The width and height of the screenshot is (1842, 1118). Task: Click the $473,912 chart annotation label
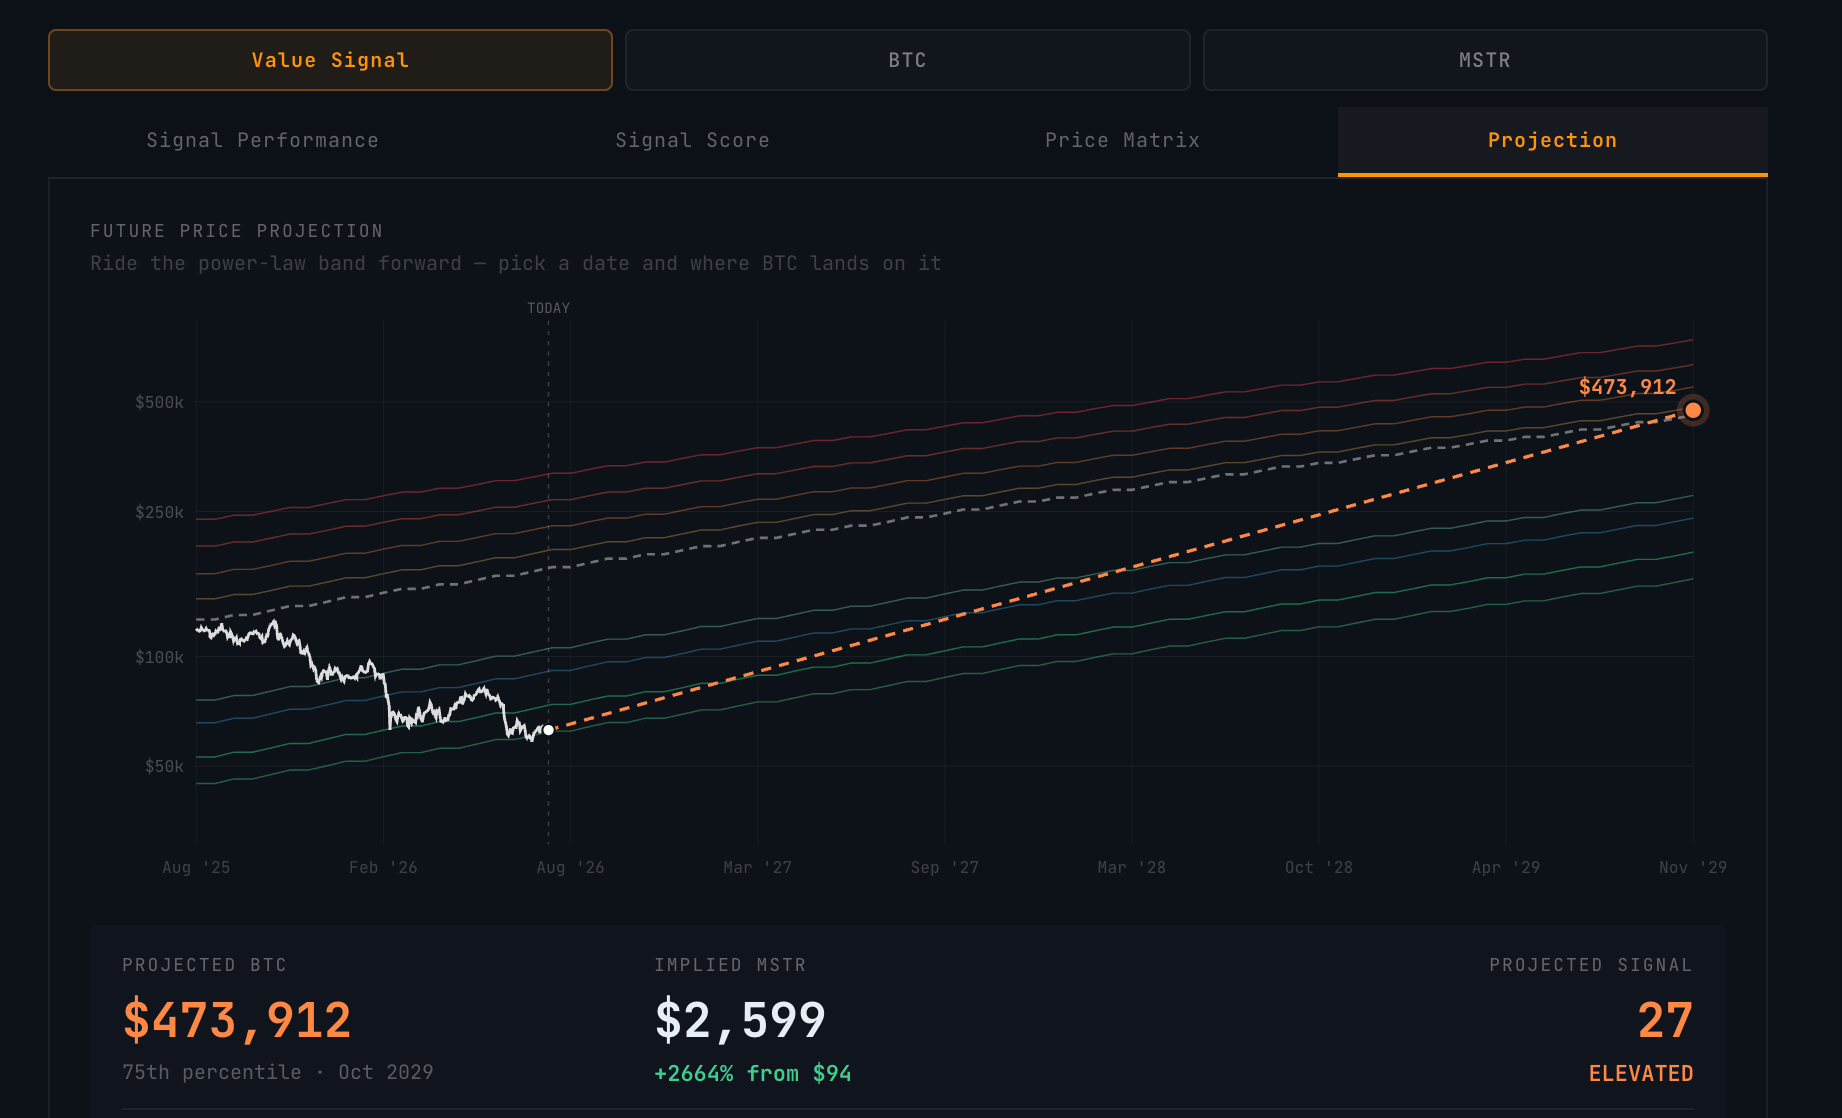(x=1627, y=387)
